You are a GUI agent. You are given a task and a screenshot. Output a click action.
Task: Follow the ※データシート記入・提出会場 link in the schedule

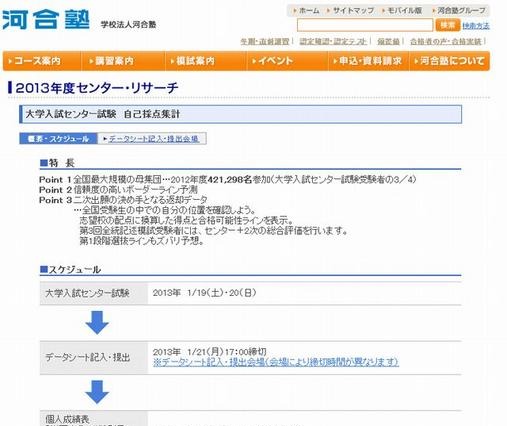click(276, 362)
